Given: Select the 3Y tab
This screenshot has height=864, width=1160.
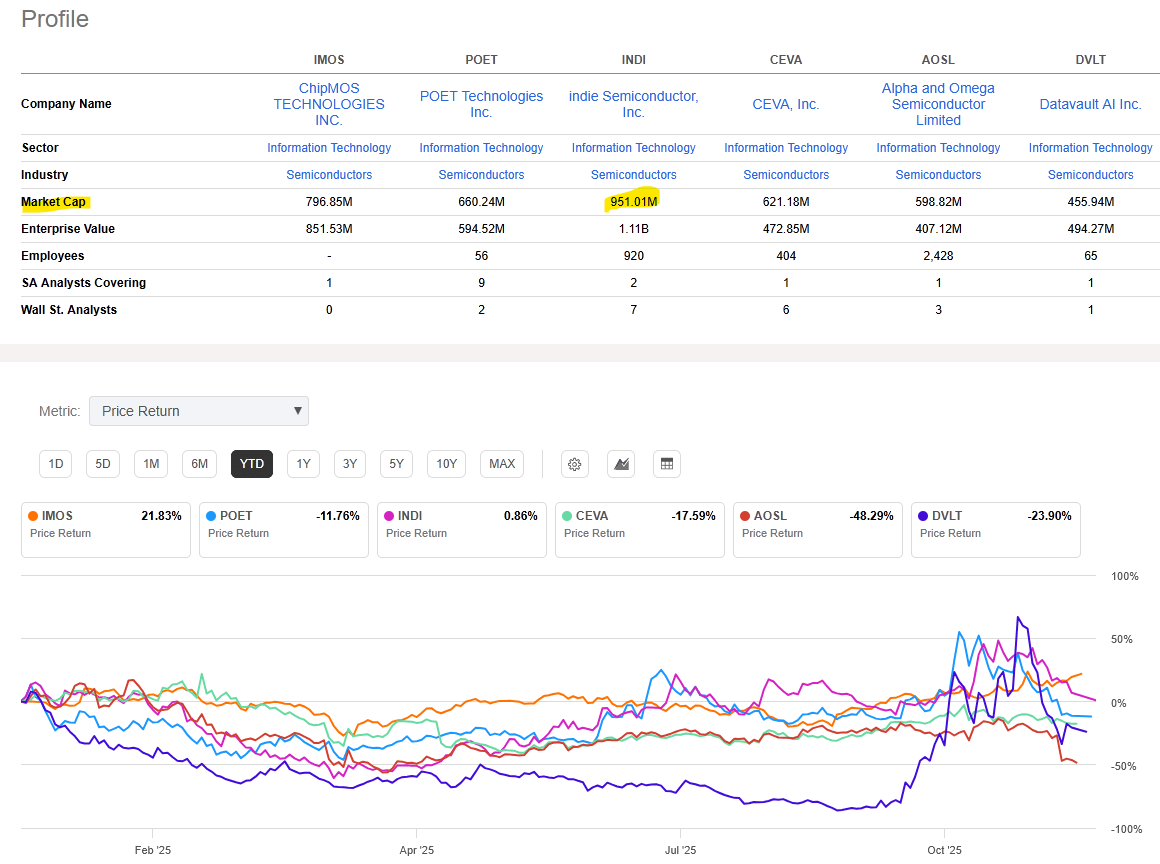Looking at the screenshot, I should coord(349,463).
